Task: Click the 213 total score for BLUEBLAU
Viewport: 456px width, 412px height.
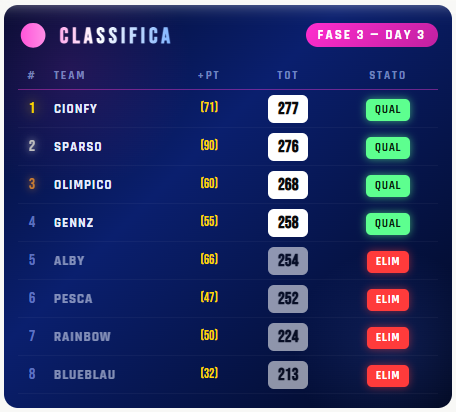Action: pyautogui.click(x=288, y=375)
